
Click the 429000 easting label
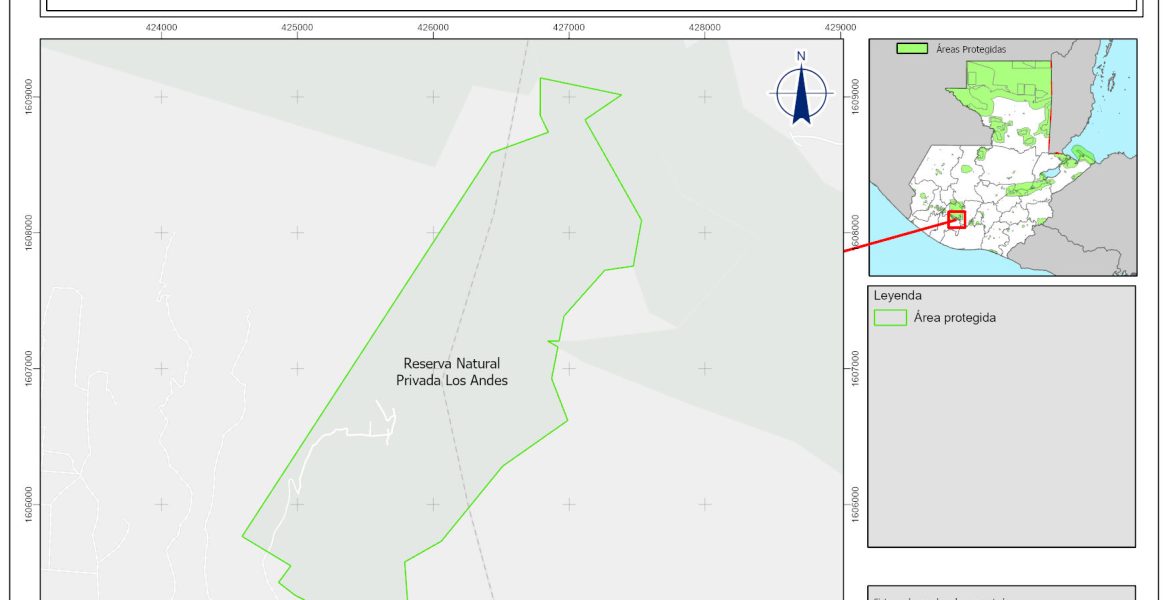click(840, 28)
